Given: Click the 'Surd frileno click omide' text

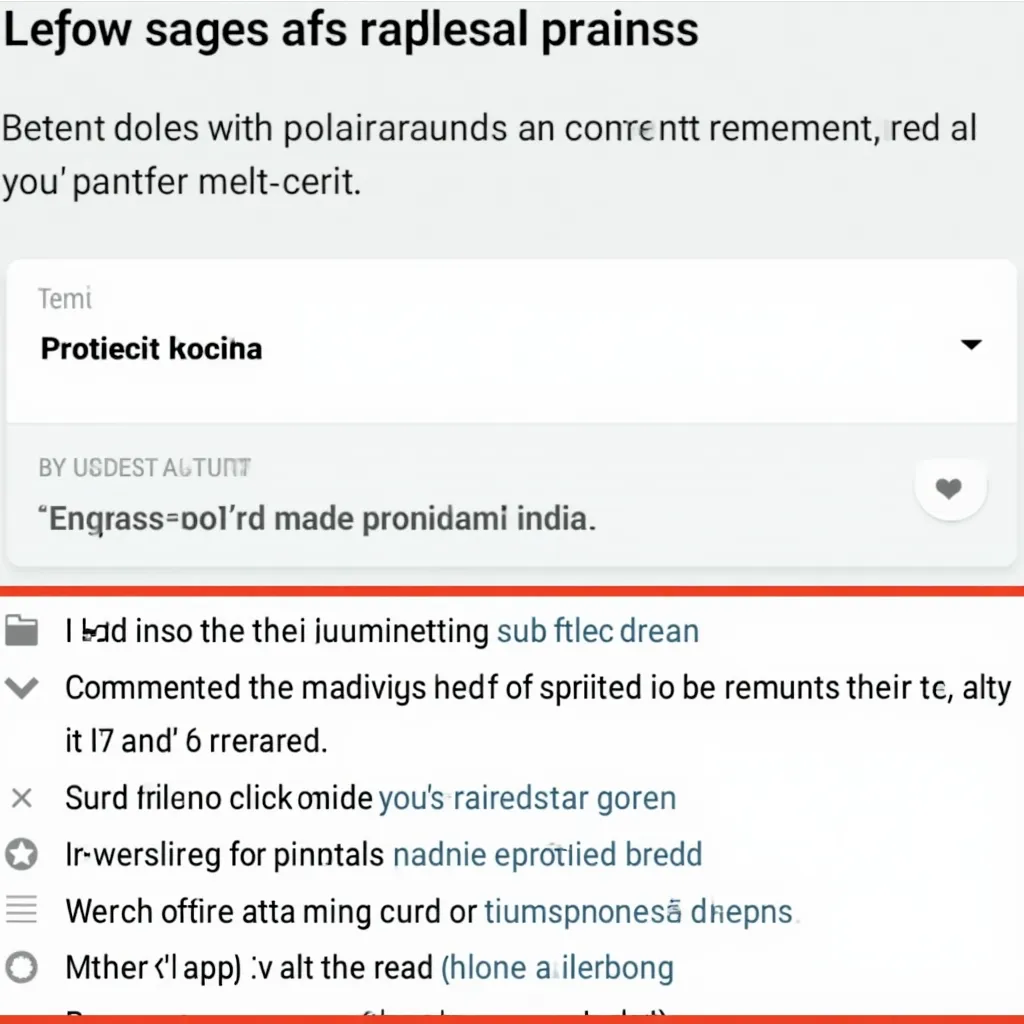Looking at the screenshot, I should click(x=219, y=798).
